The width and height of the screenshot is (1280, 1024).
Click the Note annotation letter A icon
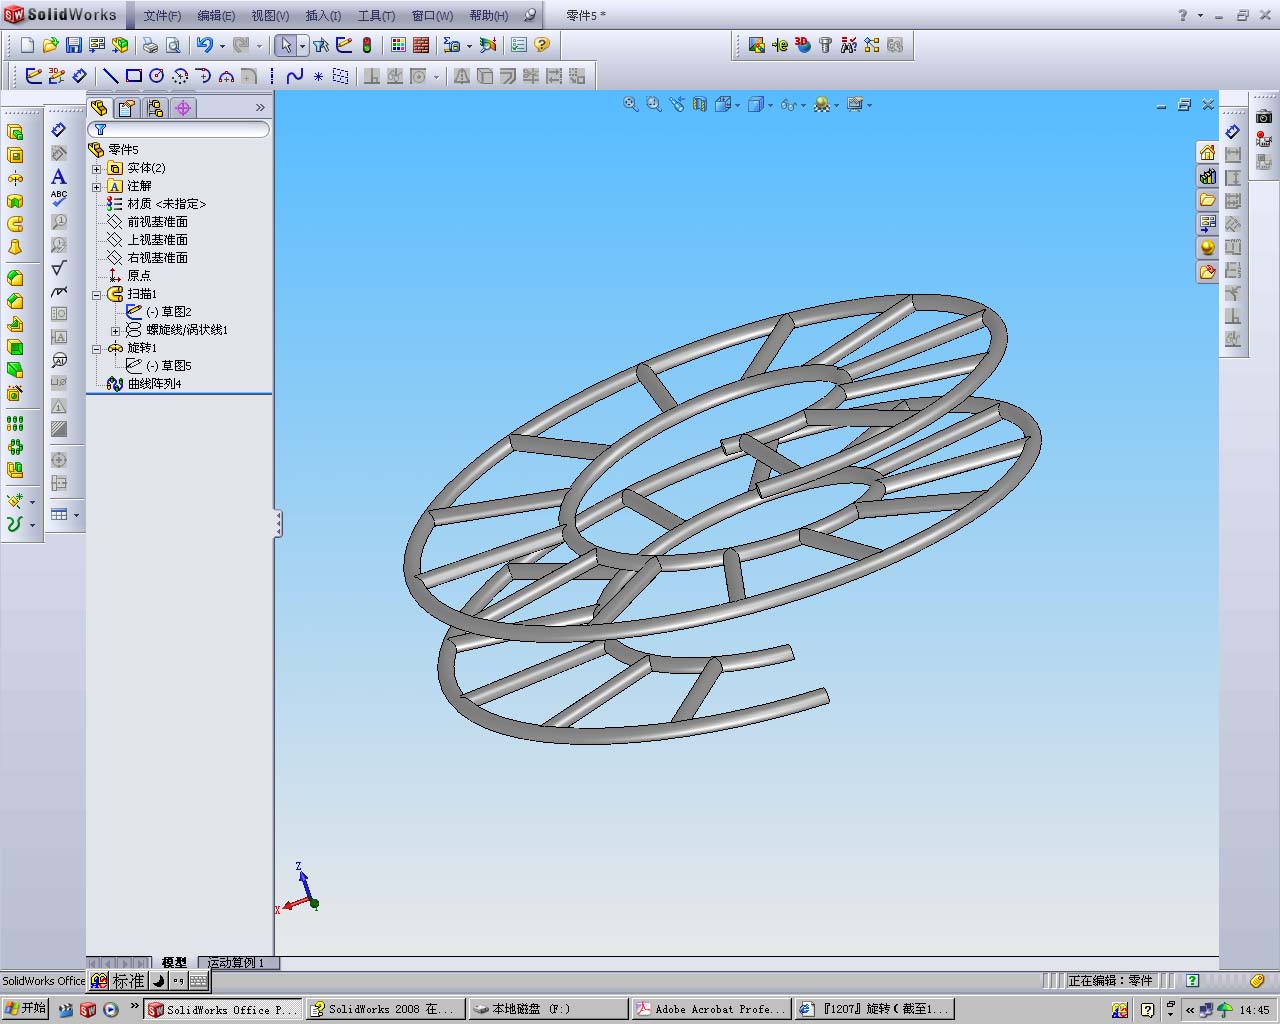click(59, 176)
